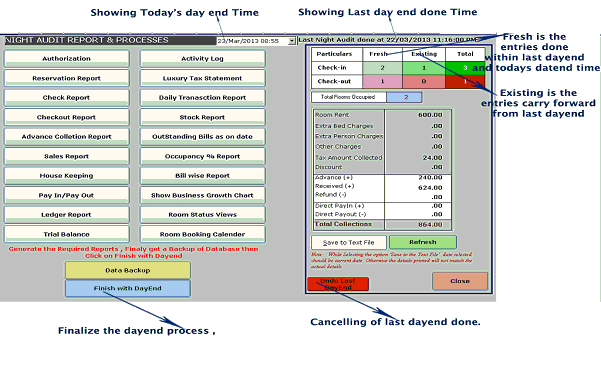Click the Particulars column header
Viewport: 601px width, 369px height.
[x=334, y=54]
